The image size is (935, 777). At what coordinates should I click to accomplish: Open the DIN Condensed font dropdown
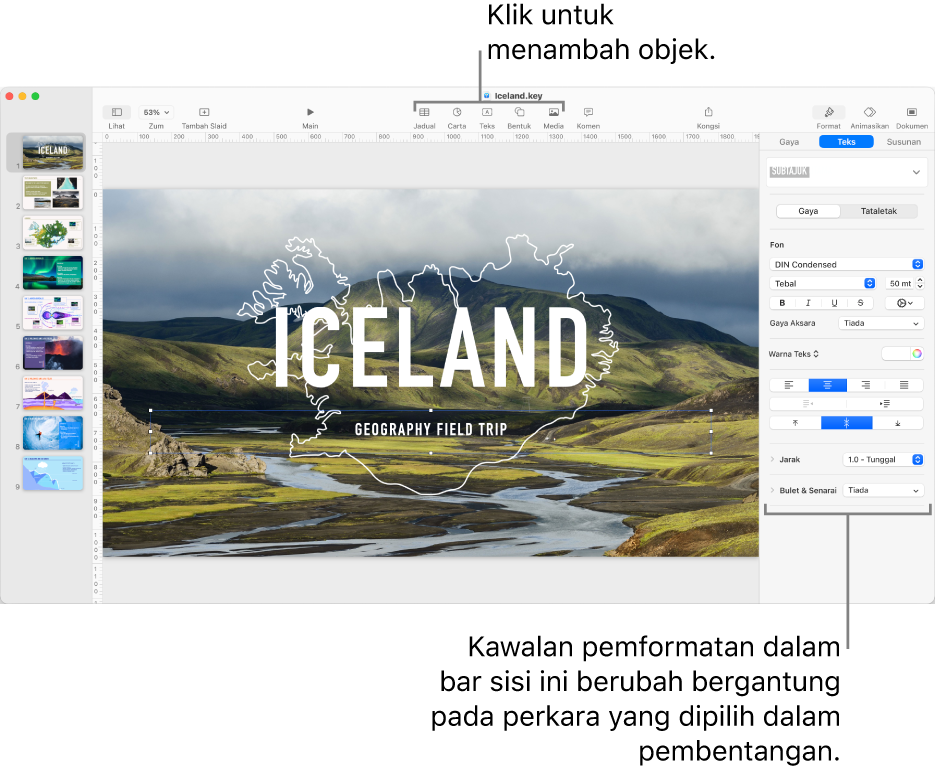pos(846,264)
